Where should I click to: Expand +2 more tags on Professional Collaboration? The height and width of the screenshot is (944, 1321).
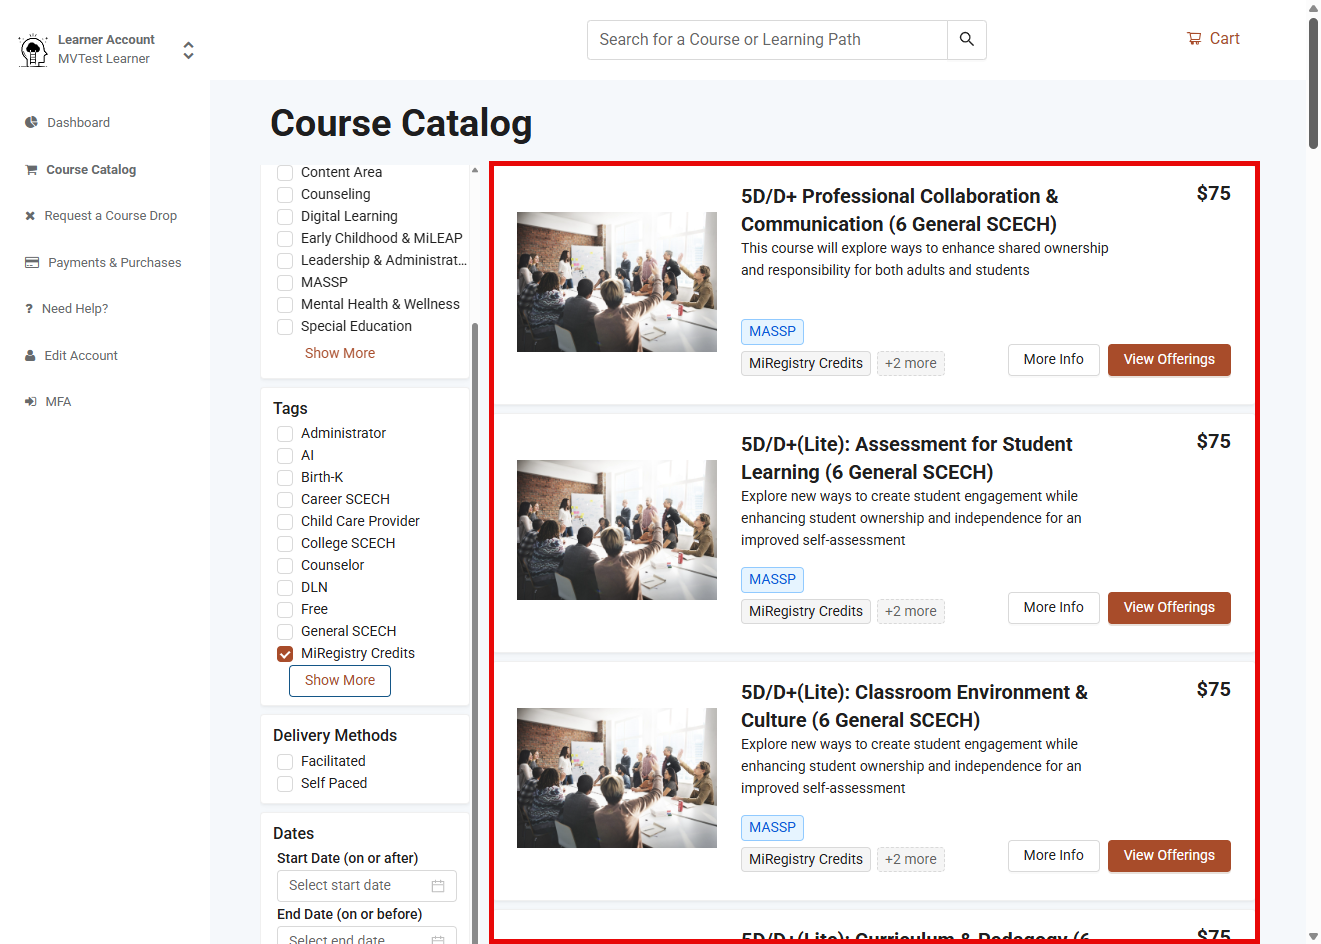[x=911, y=364]
